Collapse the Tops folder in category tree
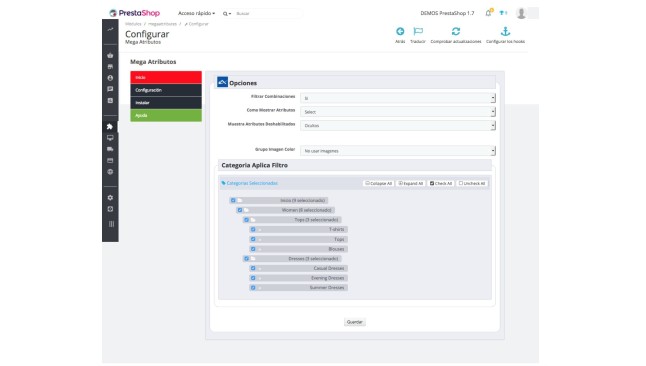Screen dimensions: 646x366 point(253,220)
